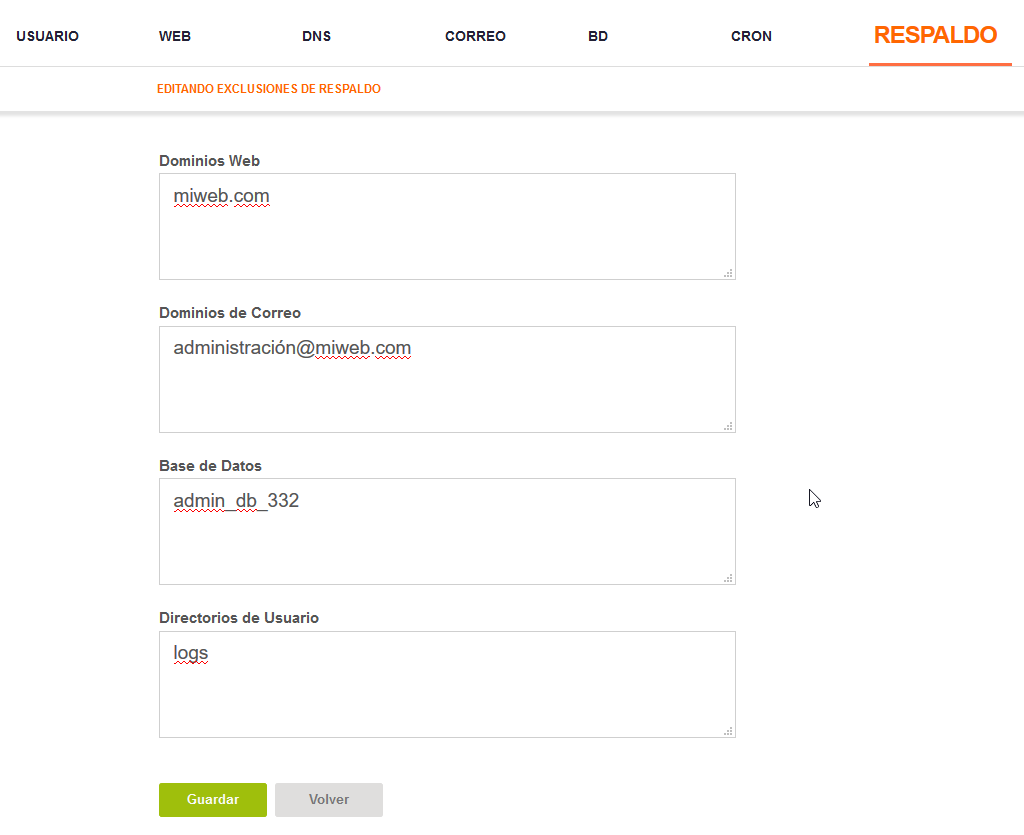1024x835 pixels.
Task: Click the Dominios de Correo resize grip
Action: pyautogui.click(x=728, y=426)
